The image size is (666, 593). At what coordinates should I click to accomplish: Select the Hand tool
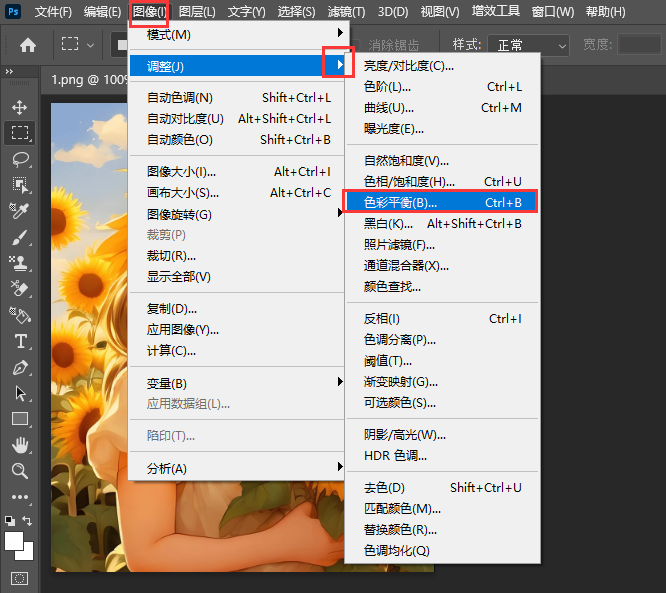point(20,445)
